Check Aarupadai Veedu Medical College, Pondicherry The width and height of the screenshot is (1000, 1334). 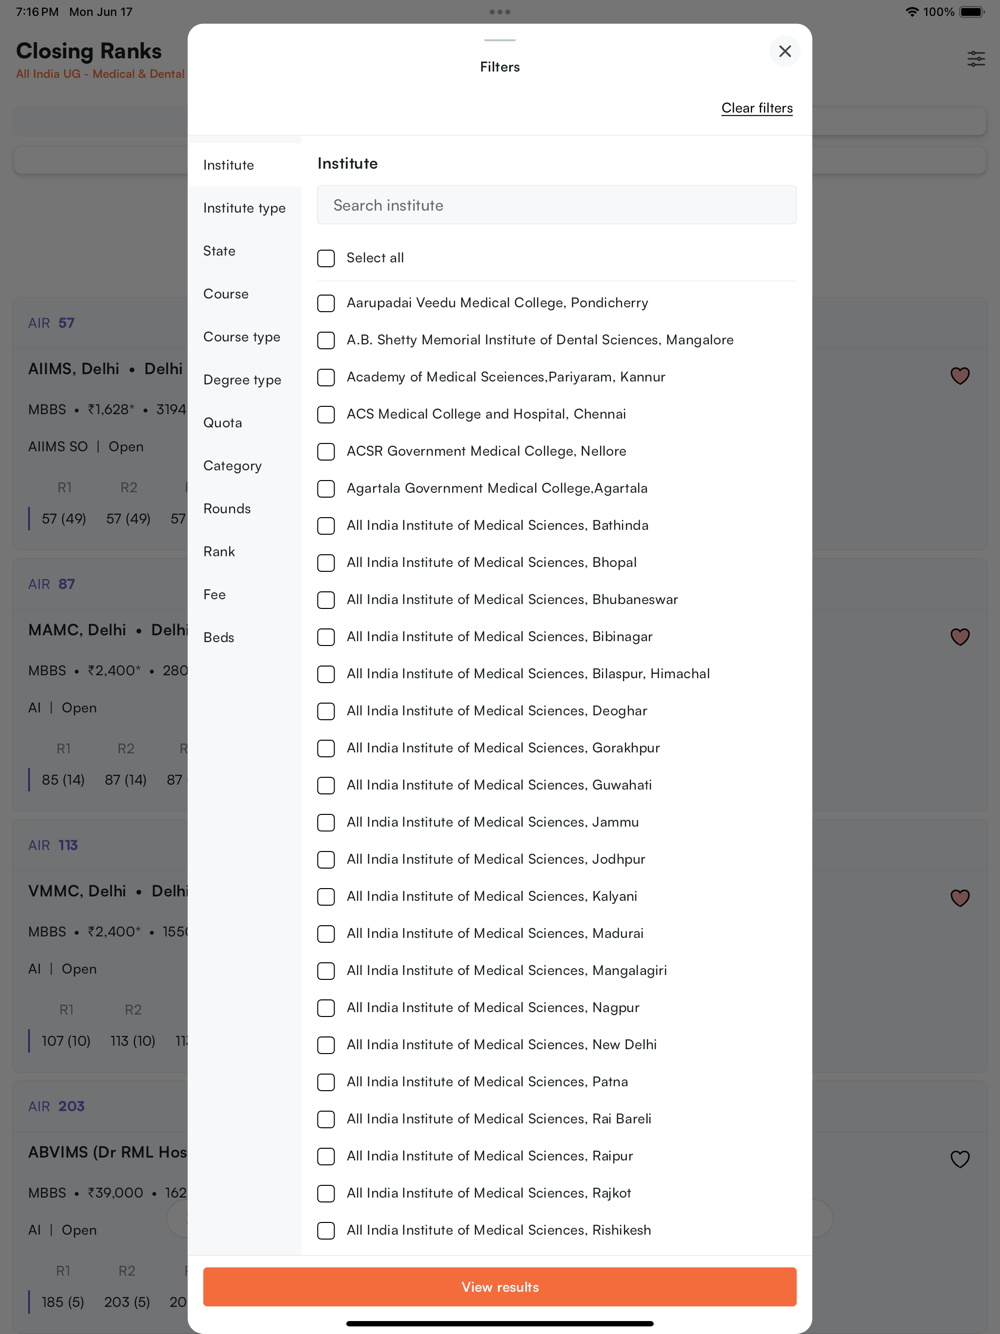point(326,303)
